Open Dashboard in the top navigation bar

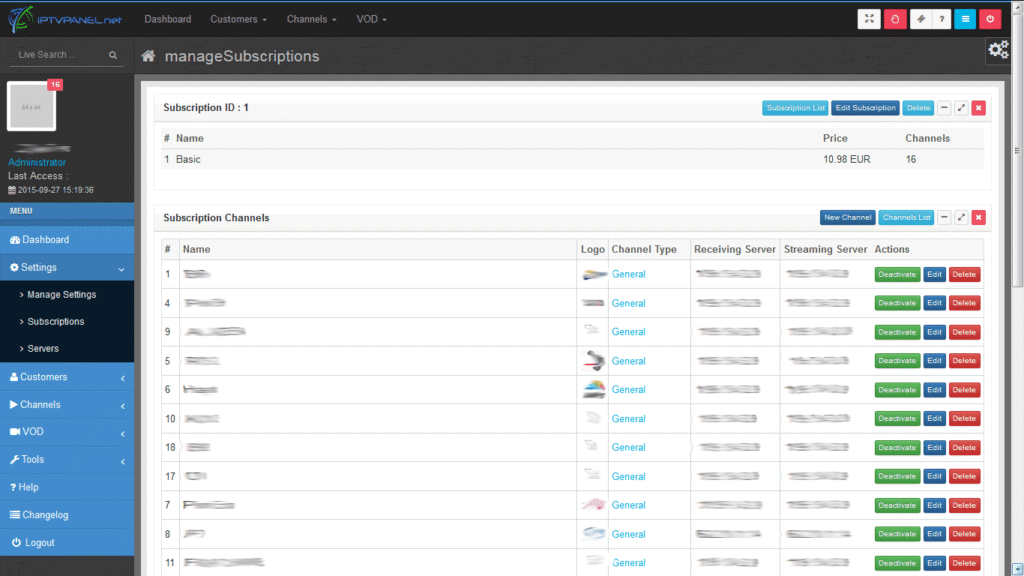[167, 19]
